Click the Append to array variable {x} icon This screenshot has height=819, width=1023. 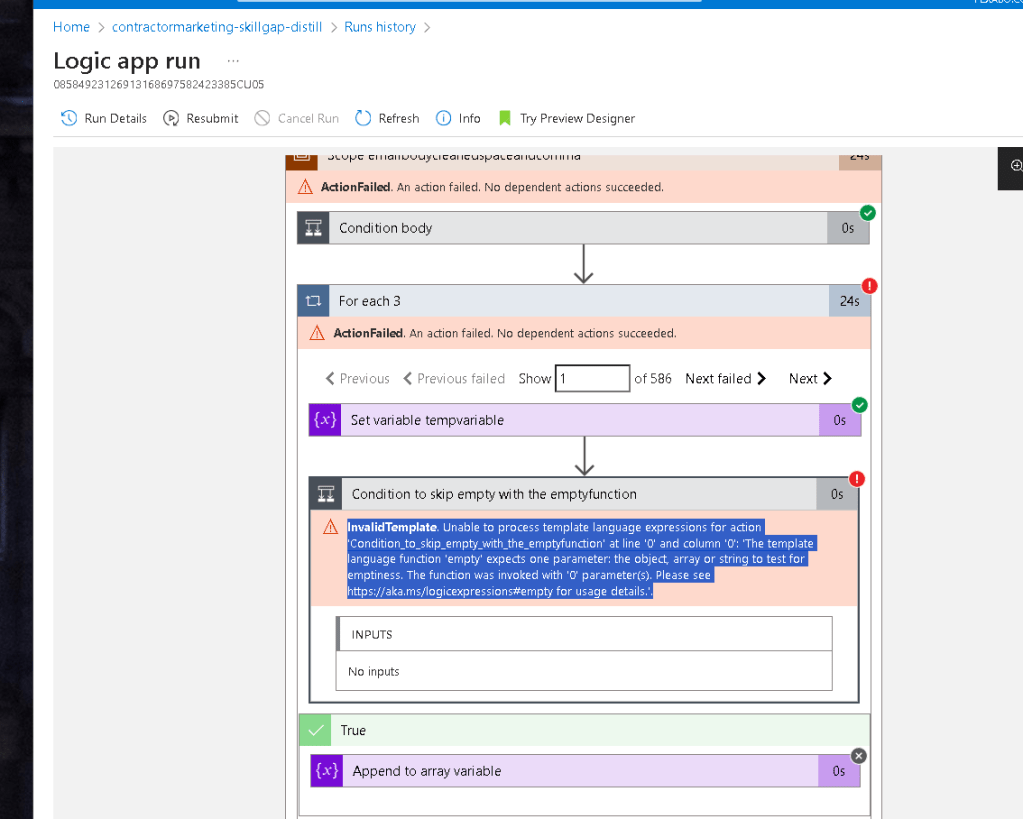[327, 771]
